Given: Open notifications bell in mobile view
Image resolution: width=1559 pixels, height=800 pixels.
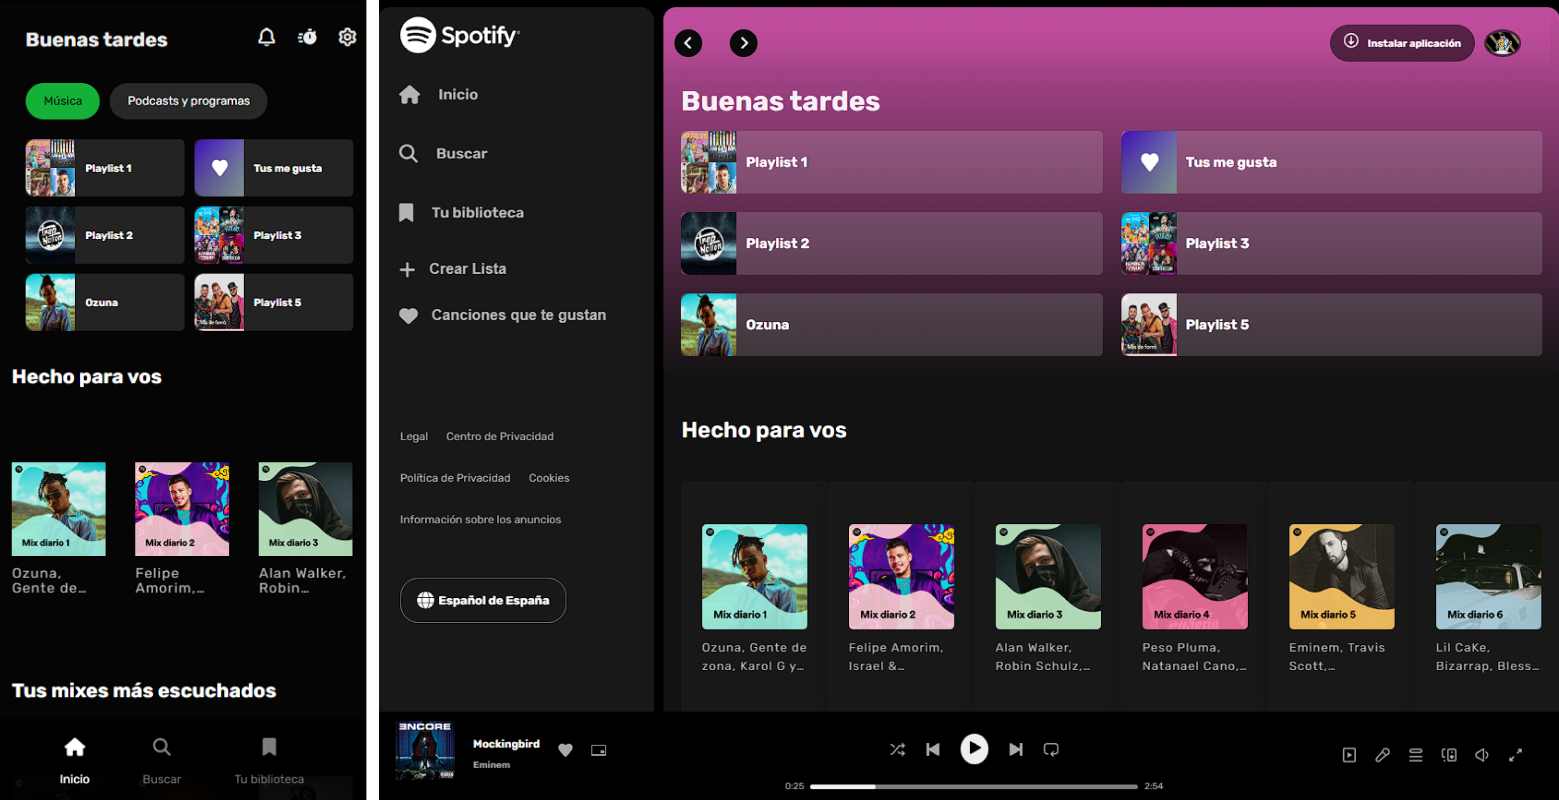Looking at the screenshot, I should point(267,37).
